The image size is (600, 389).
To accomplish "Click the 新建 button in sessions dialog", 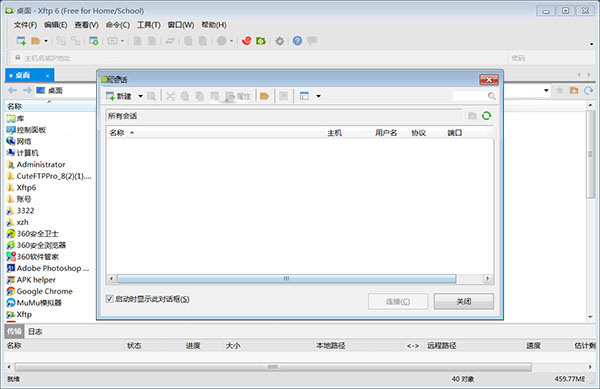I will tap(119, 96).
